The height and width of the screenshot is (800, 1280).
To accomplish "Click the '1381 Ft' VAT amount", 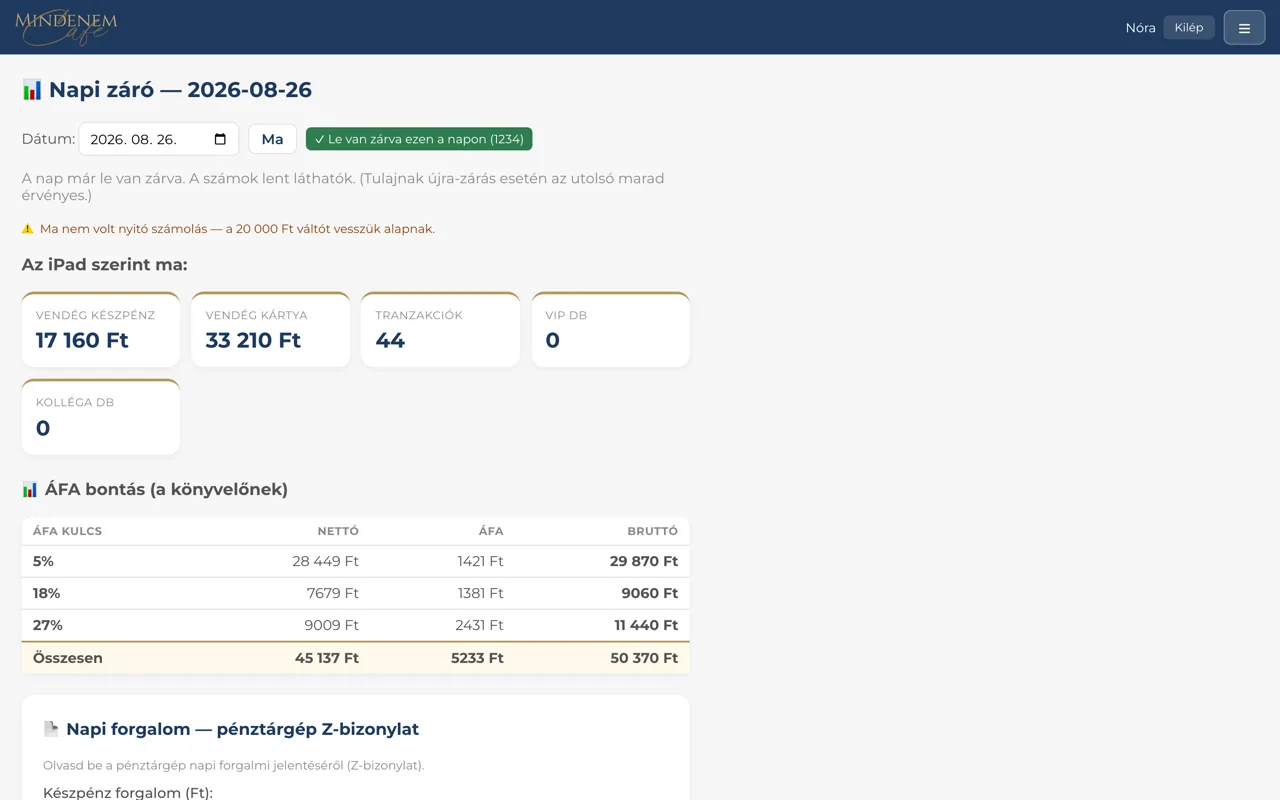I will [x=481, y=593].
